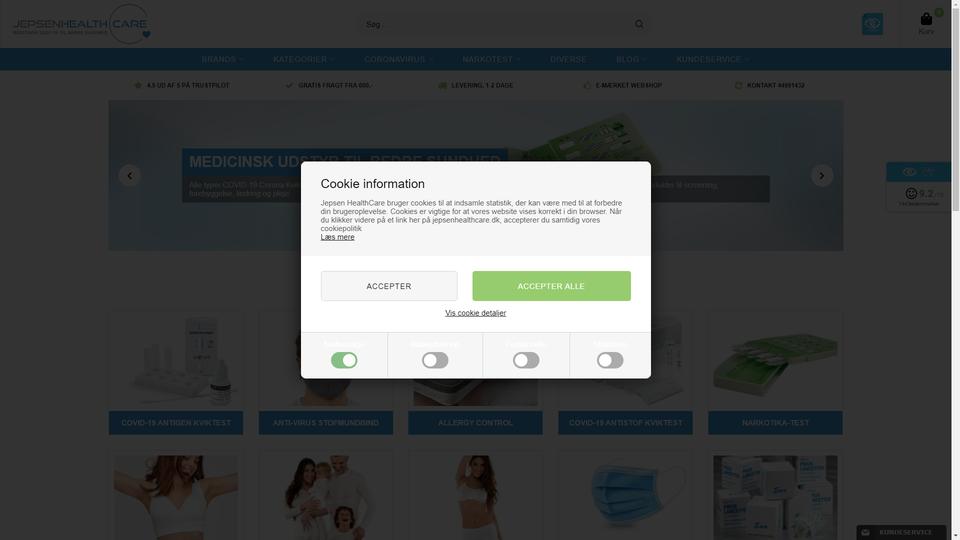Go to previous banner slide arrow
Viewport: 960px width, 540px height.
pos(129,176)
